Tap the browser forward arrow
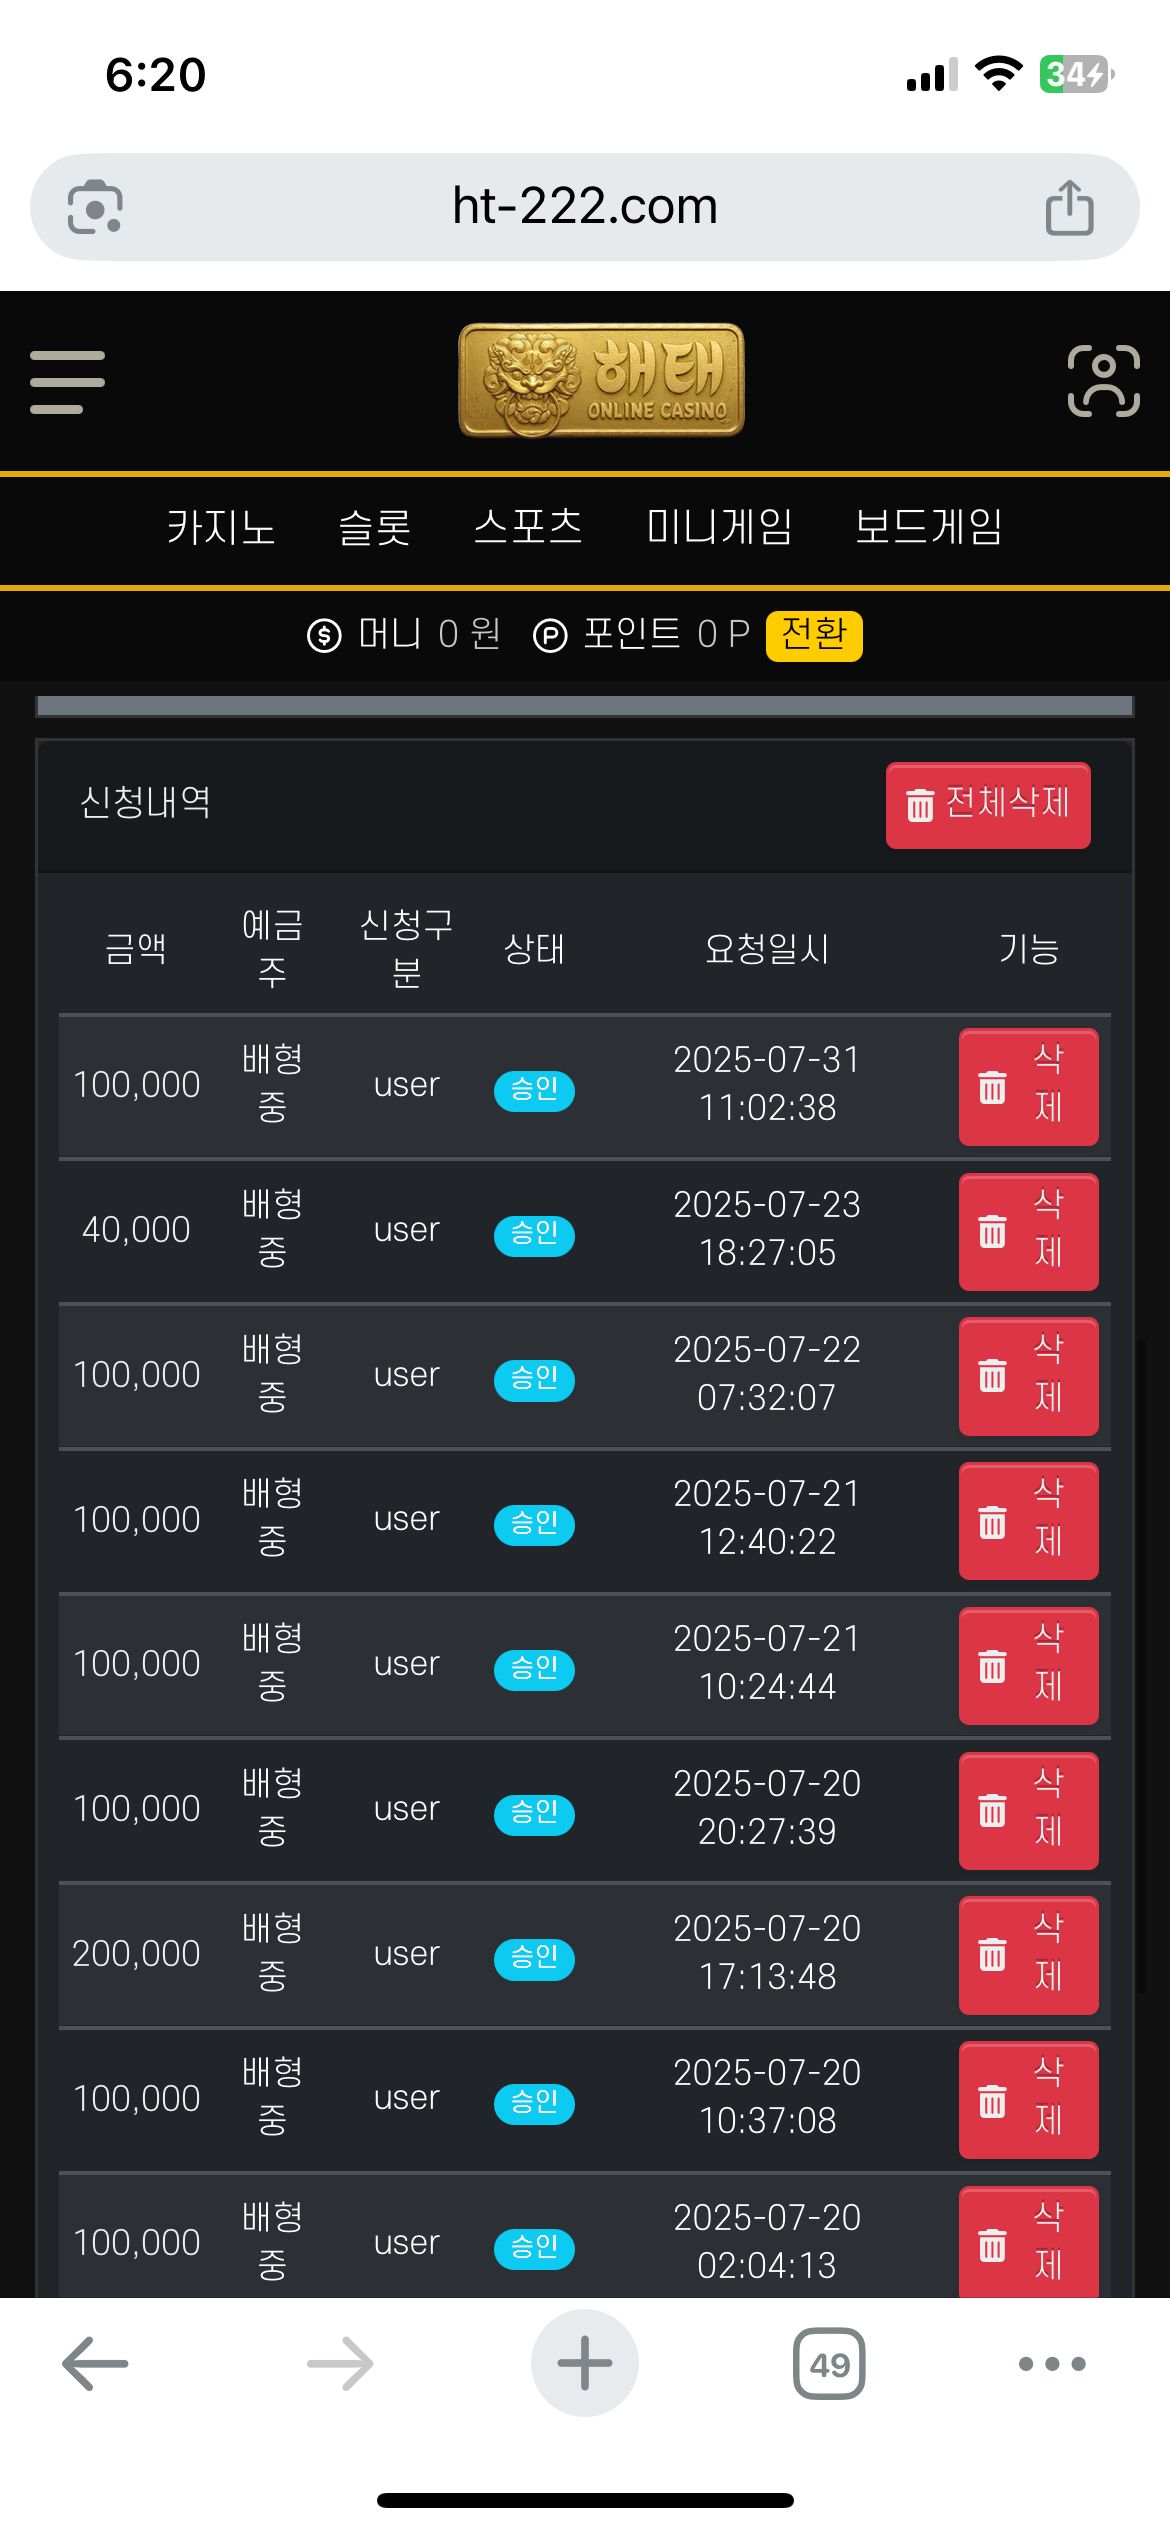 340,2364
